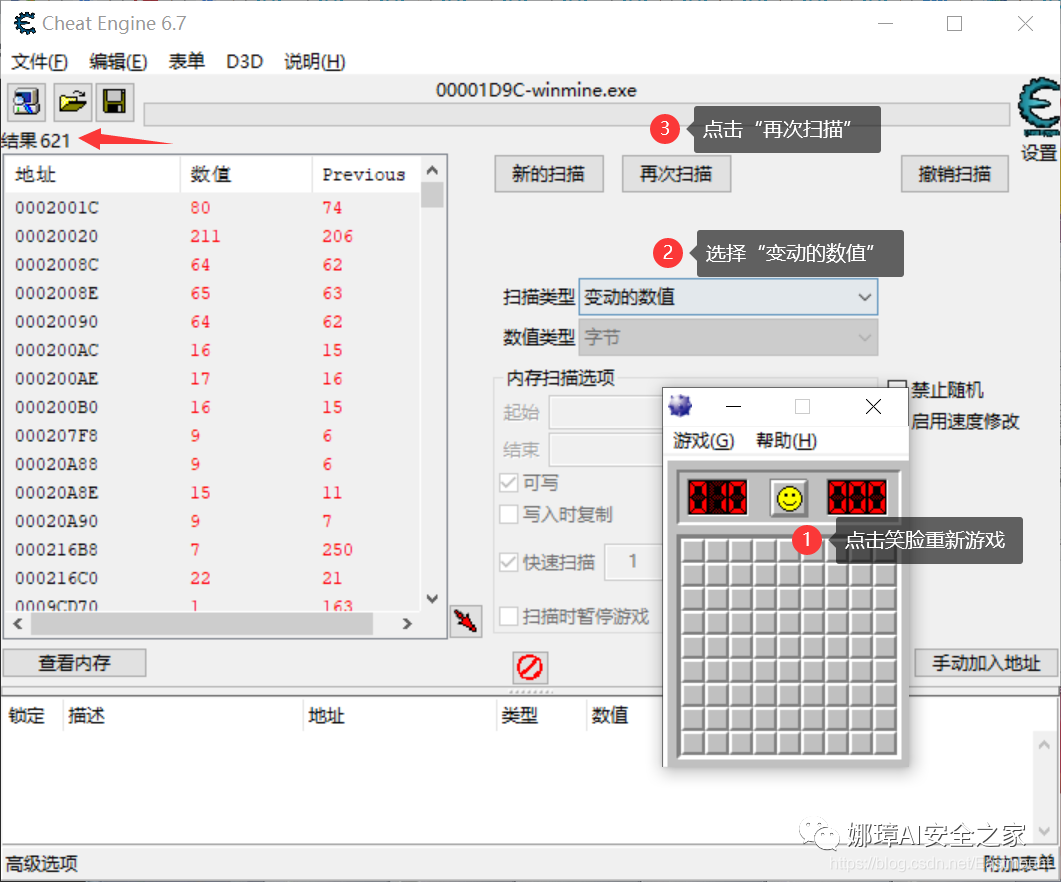Click the 数值 column header in results
The image size is (1061, 882).
click(246, 174)
